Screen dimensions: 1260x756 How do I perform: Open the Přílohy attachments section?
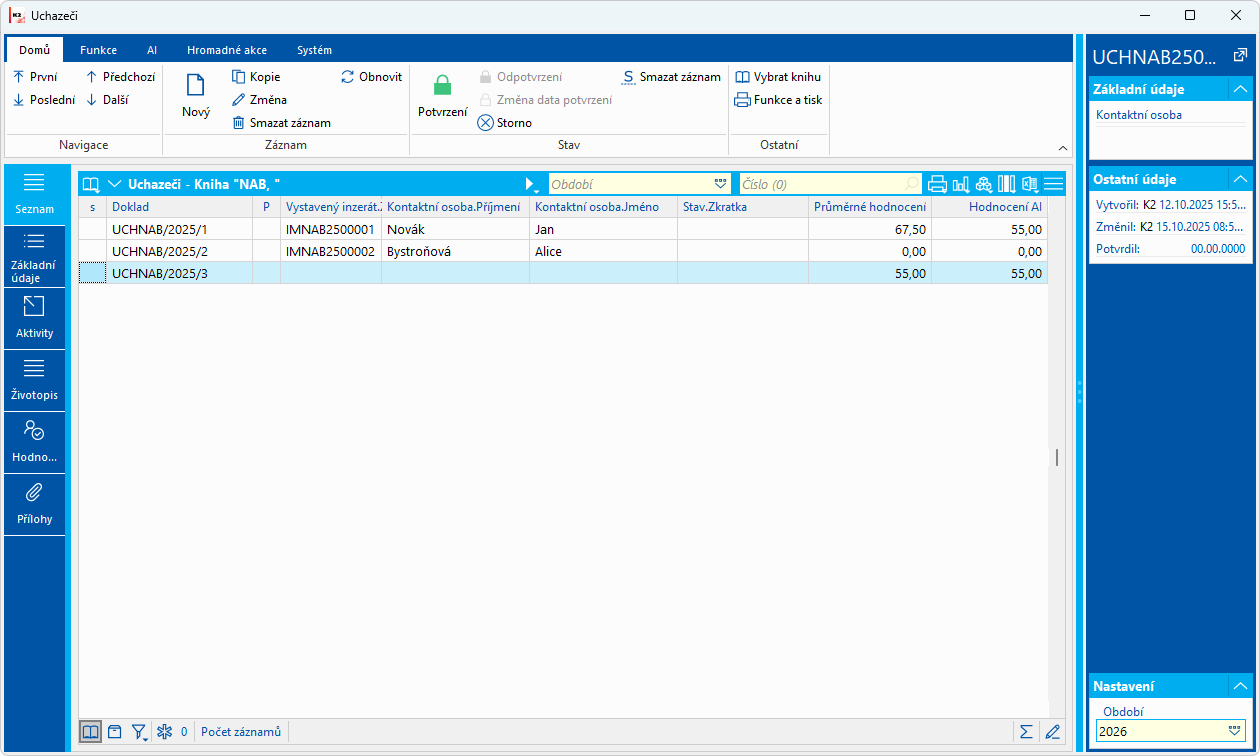[35, 505]
